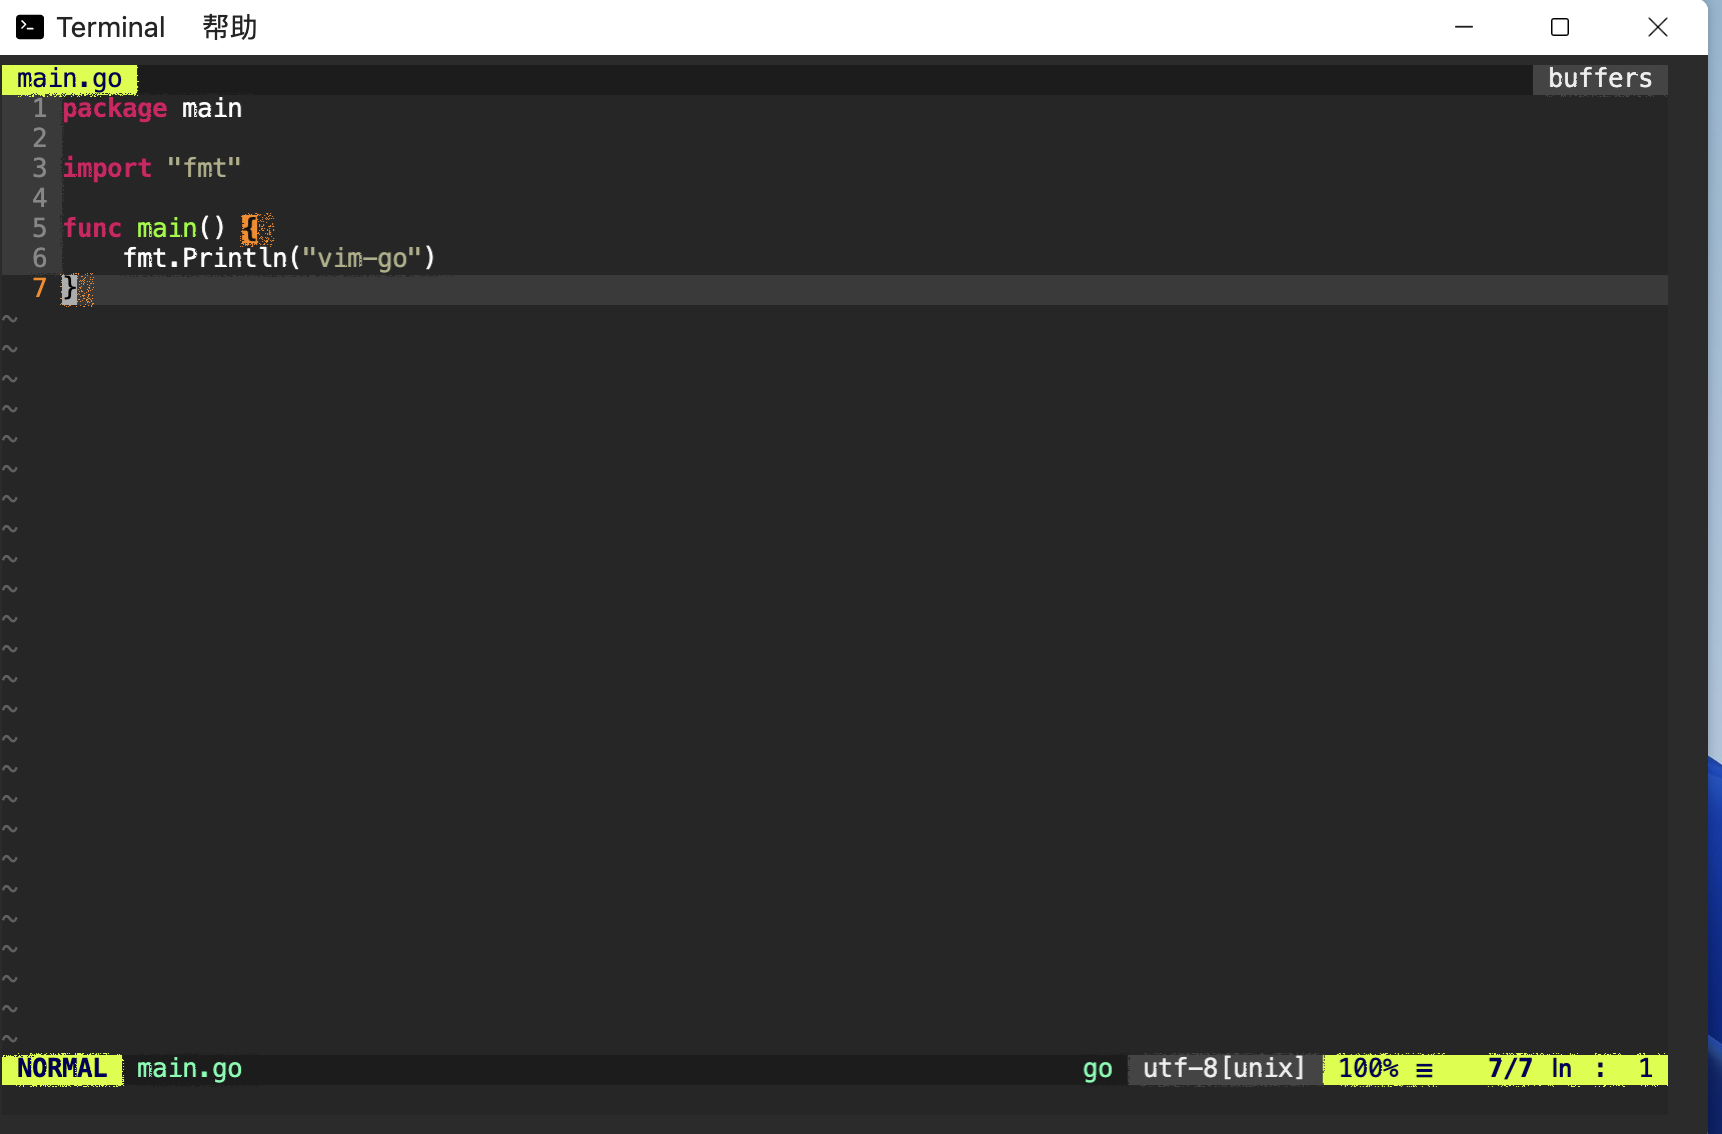Close the Terminal window
This screenshot has height=1134, width=1722.
[1658, 27]
